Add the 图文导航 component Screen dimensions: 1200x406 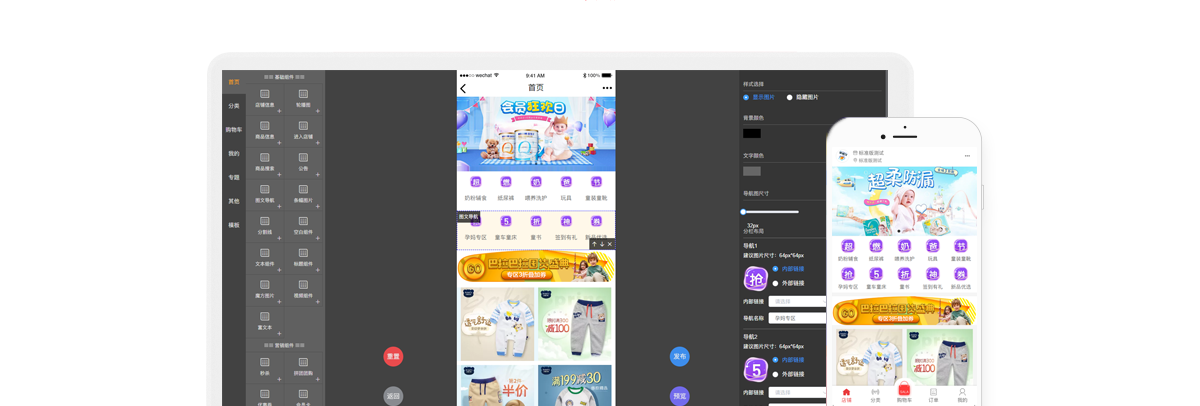[x=265, y=194]
